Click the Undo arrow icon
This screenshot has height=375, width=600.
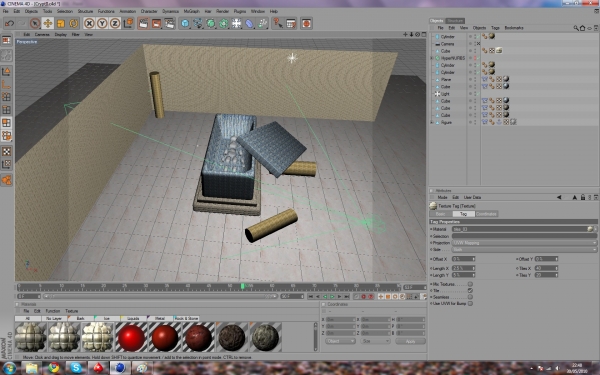(9, 23)
